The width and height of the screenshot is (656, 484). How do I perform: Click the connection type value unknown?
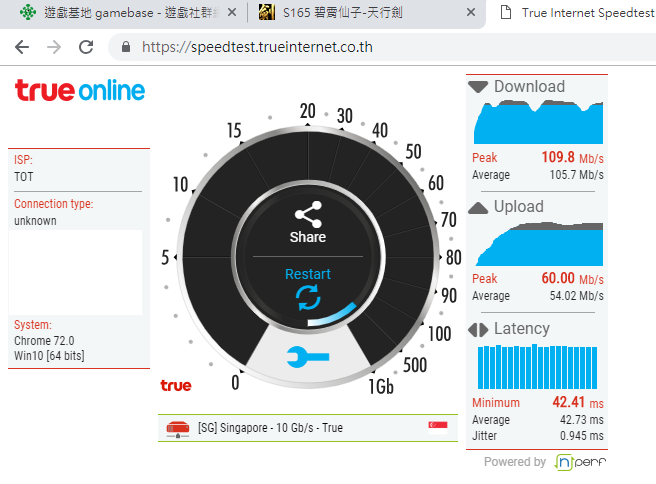click(35, 220)
